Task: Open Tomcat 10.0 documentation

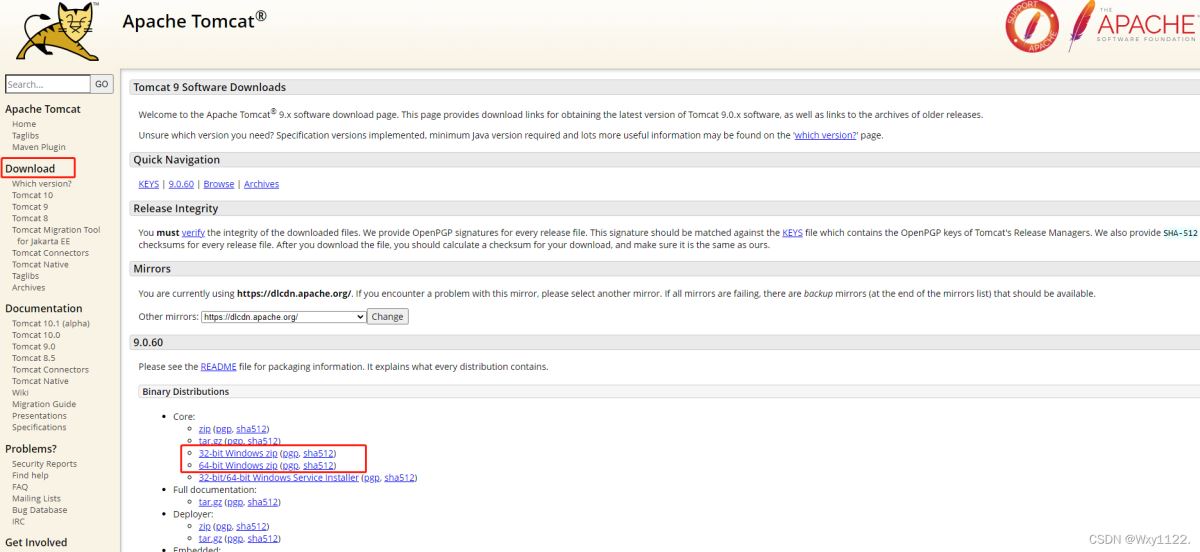Action: 36,335
